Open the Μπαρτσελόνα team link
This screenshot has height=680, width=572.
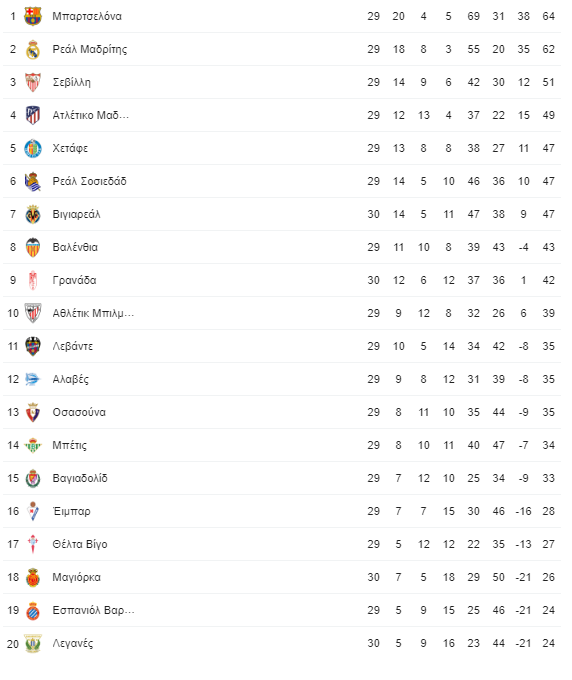87,16
